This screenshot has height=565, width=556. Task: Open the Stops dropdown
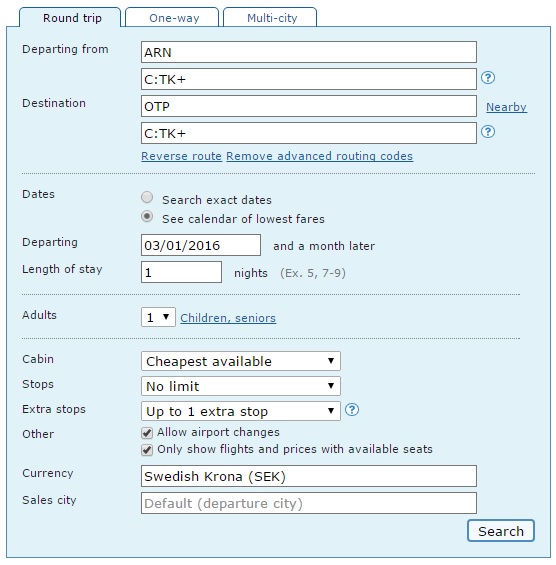241,386
